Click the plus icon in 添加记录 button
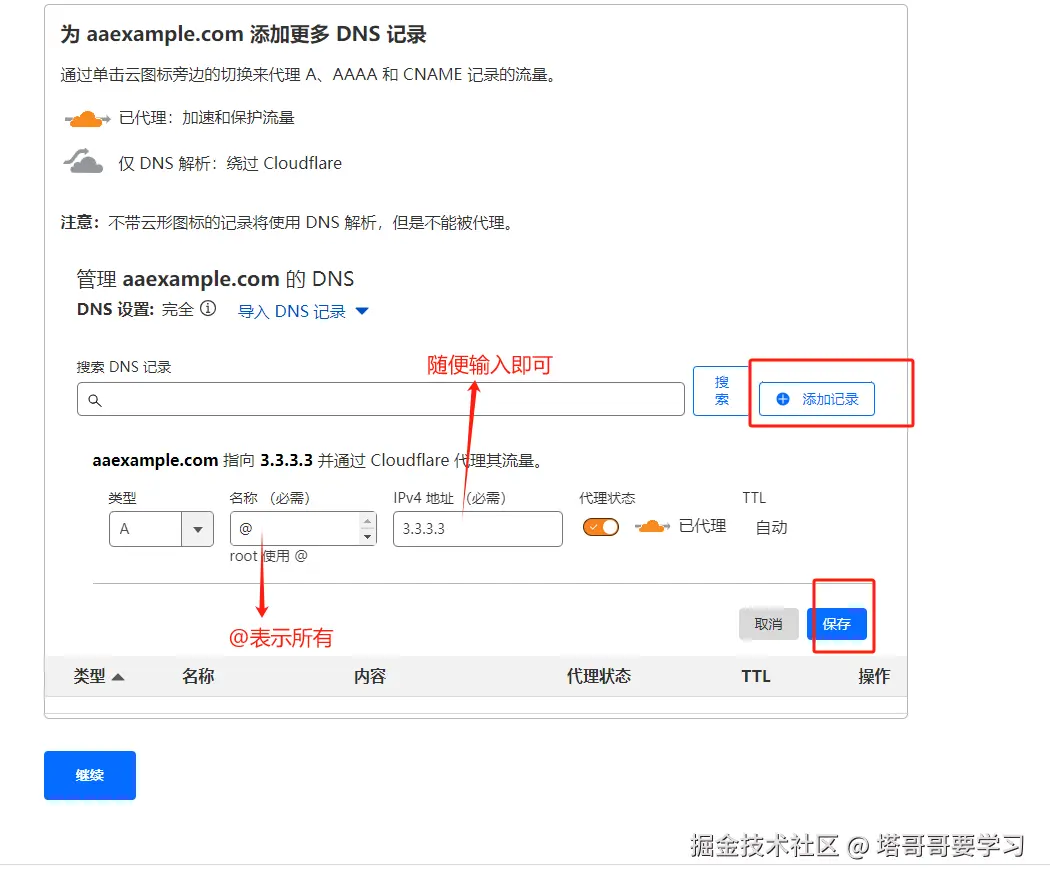Screen dimensions: 1050x884 (x=782, y=399)
